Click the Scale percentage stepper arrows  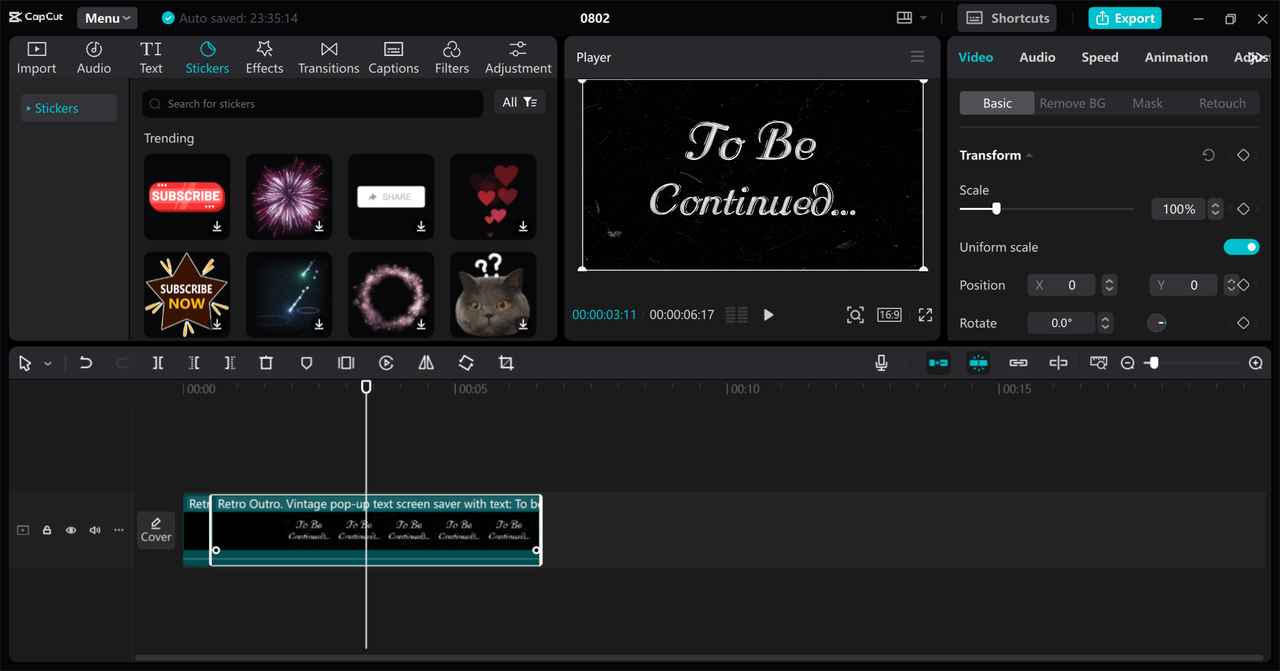[1215, 209]
